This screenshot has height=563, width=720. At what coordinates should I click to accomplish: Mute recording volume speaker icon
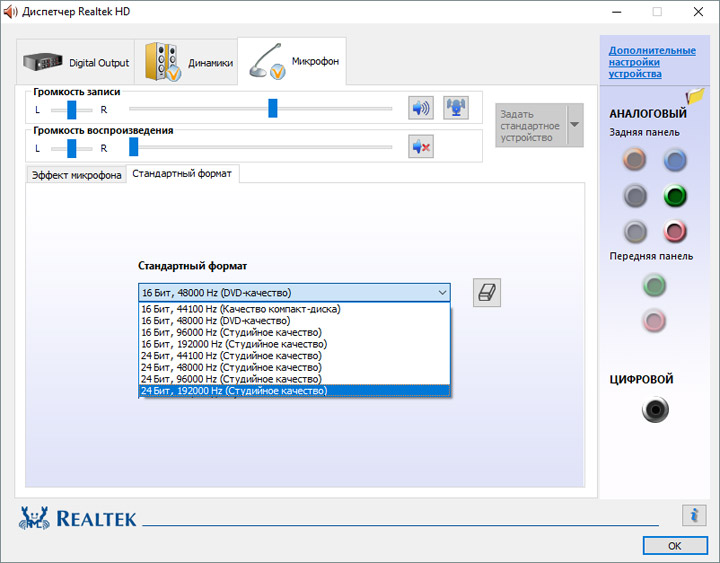pos(421,108)
